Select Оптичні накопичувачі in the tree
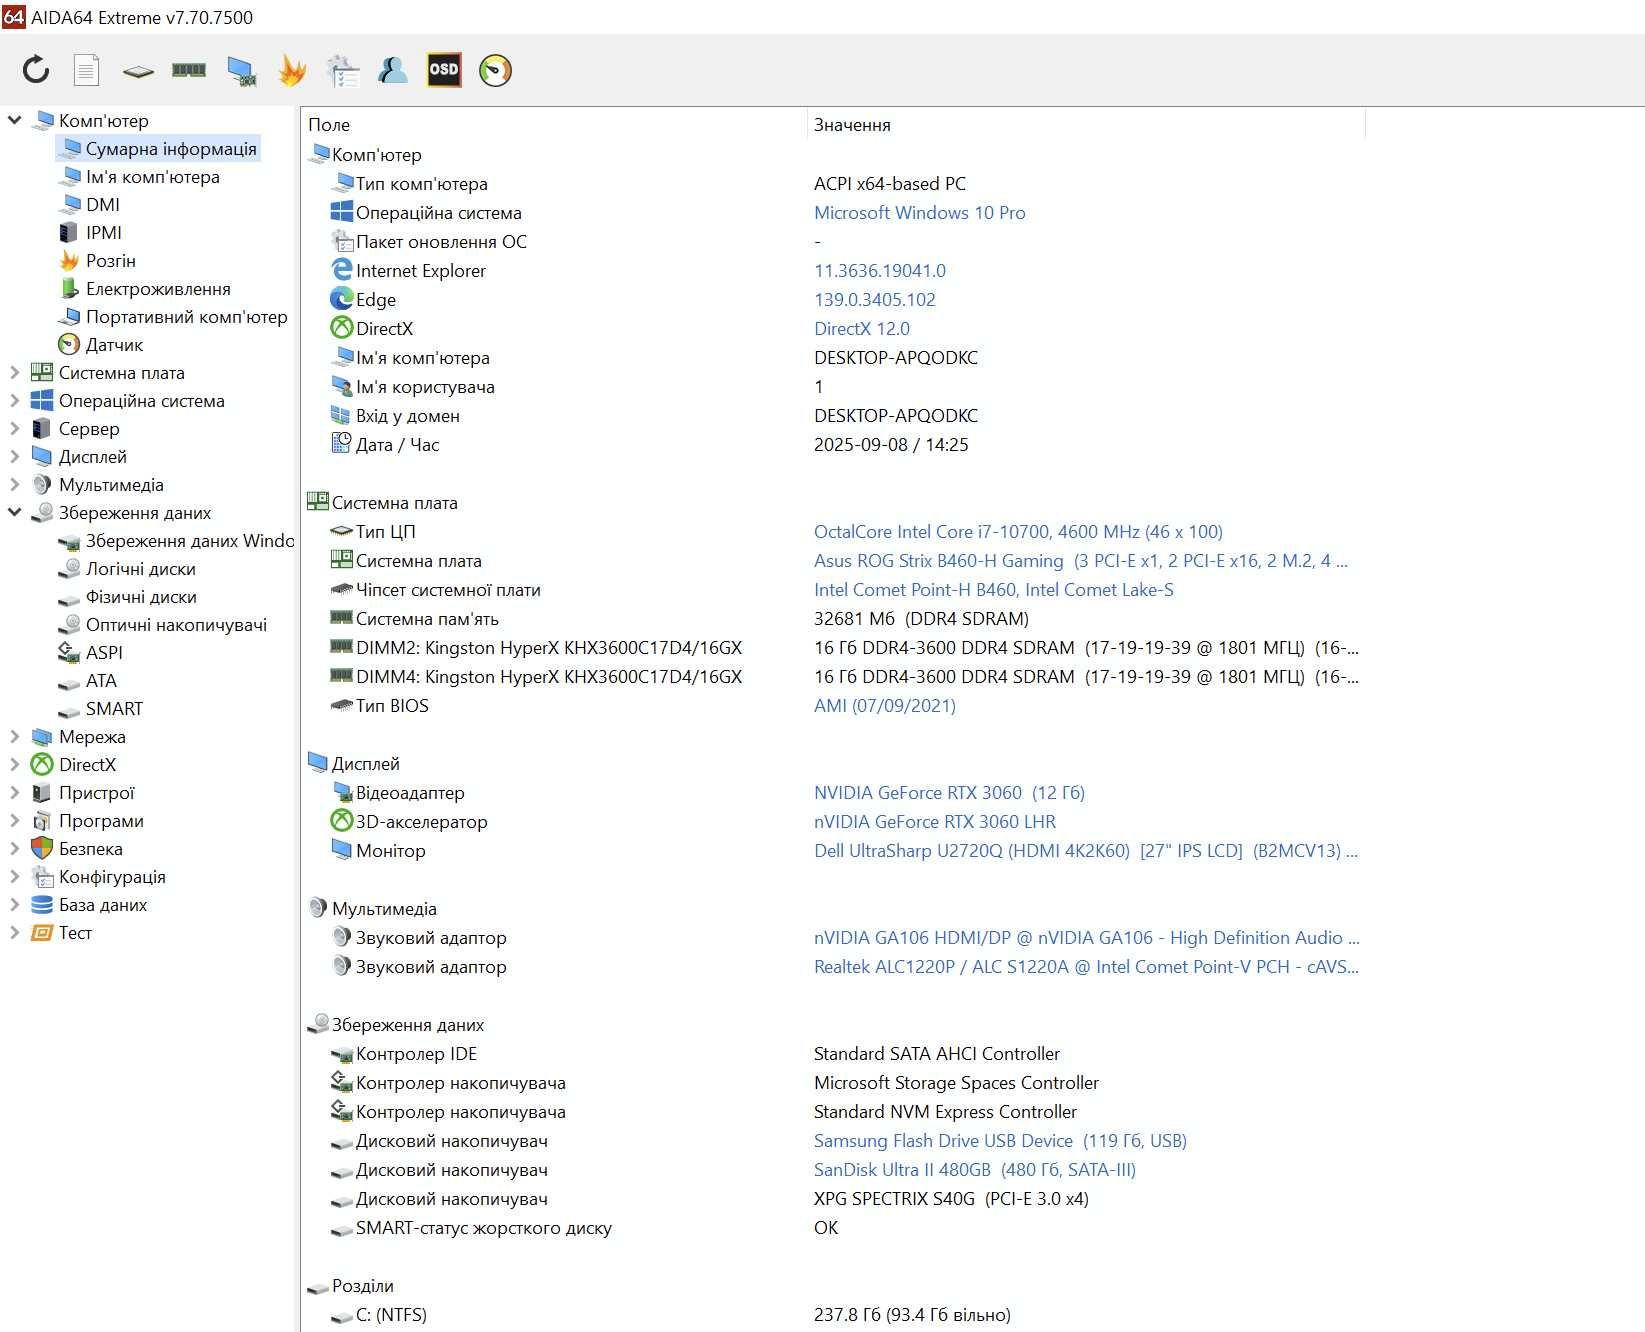Screen dimensions: 1645x1332 176,624
